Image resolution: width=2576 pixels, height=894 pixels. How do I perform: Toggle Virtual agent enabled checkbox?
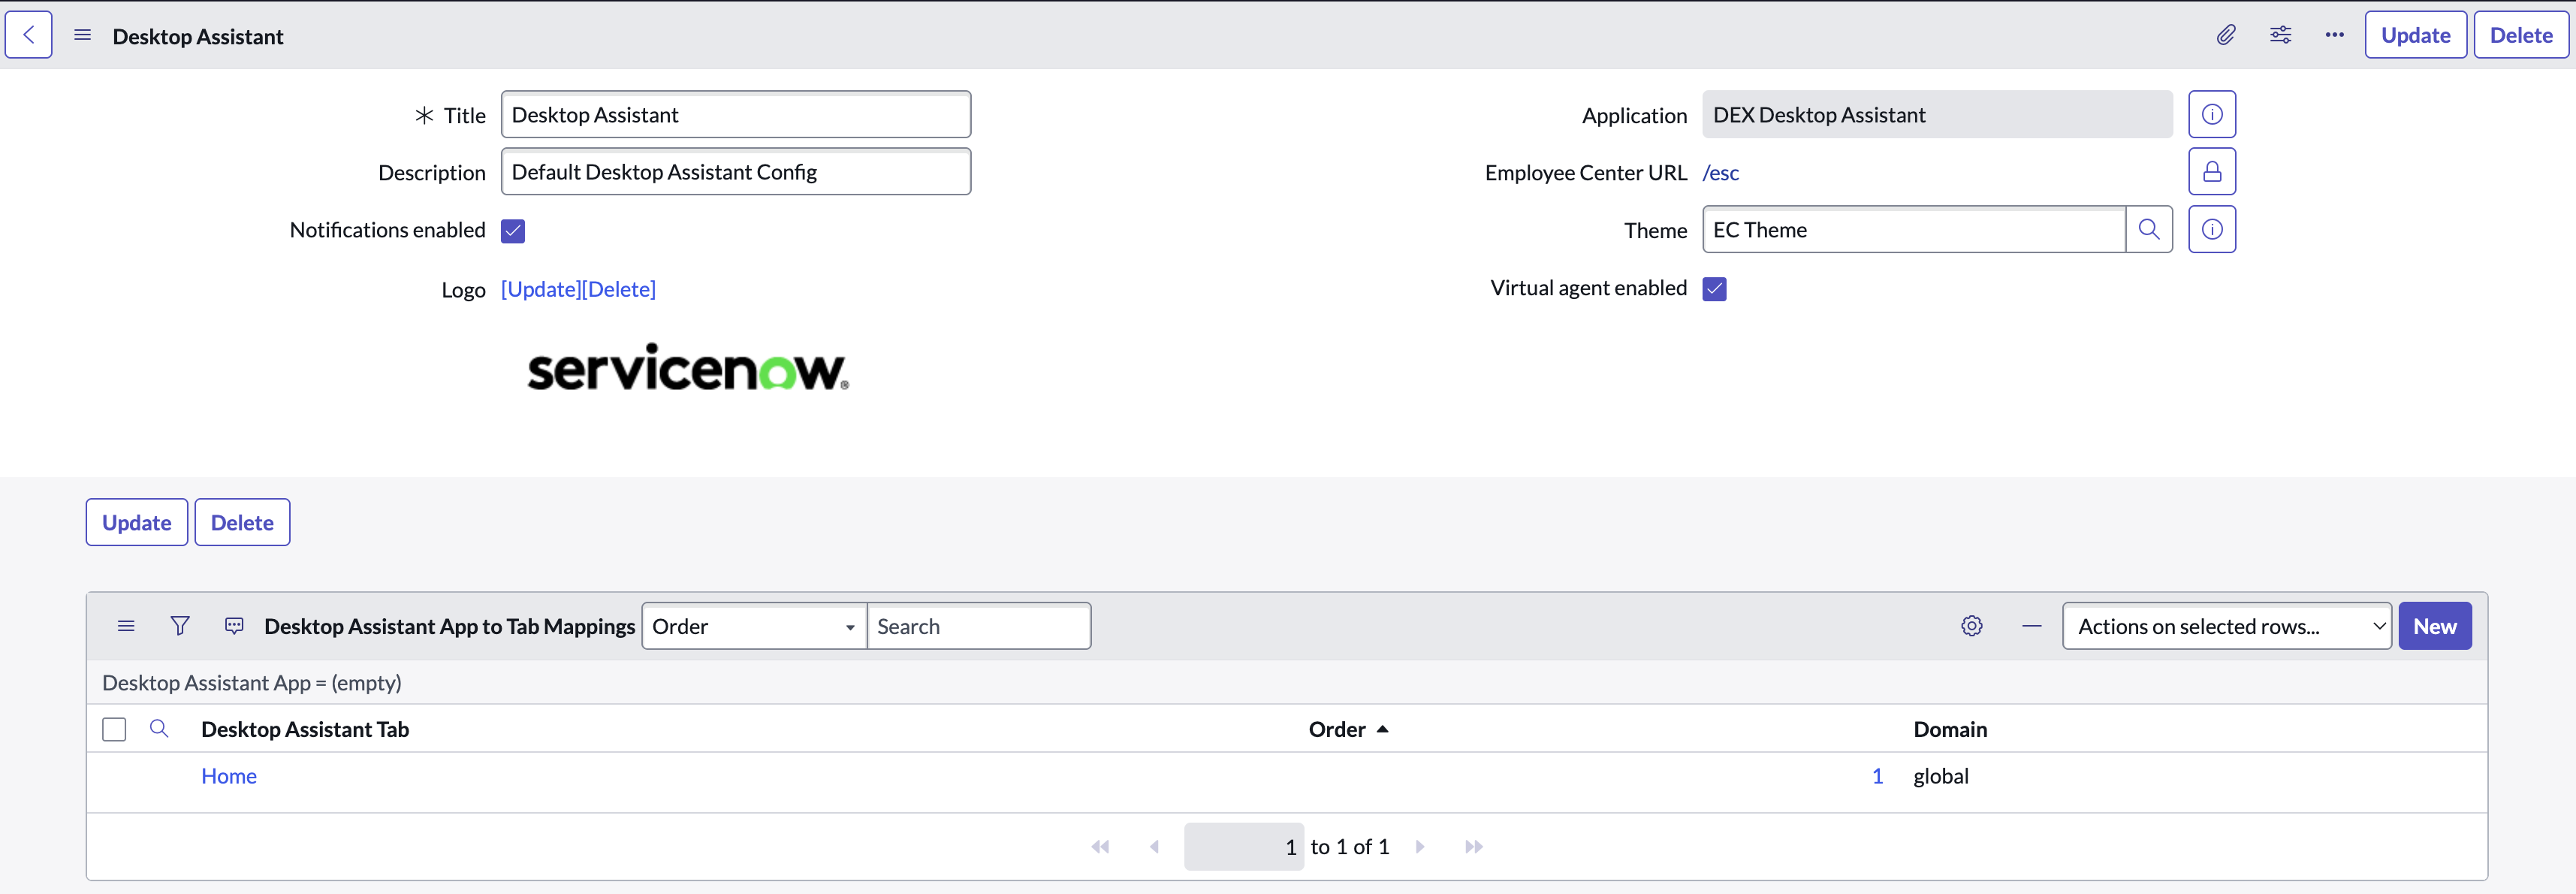tap(1714, 289)
